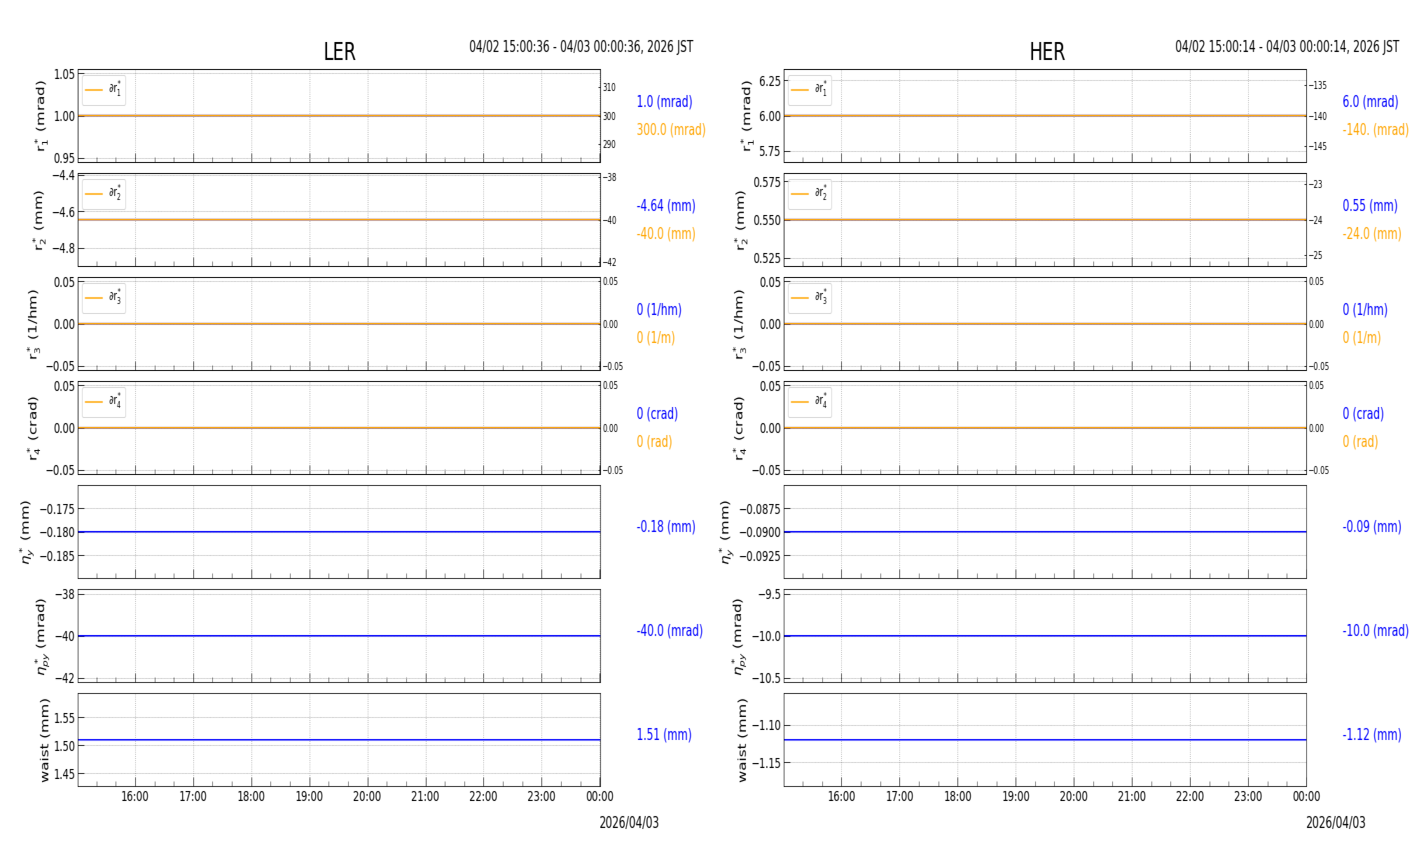Viewport: 1412px width, 864px height.
Task: Select LER time range ending 00:00:36 JST
Action: 581,47
